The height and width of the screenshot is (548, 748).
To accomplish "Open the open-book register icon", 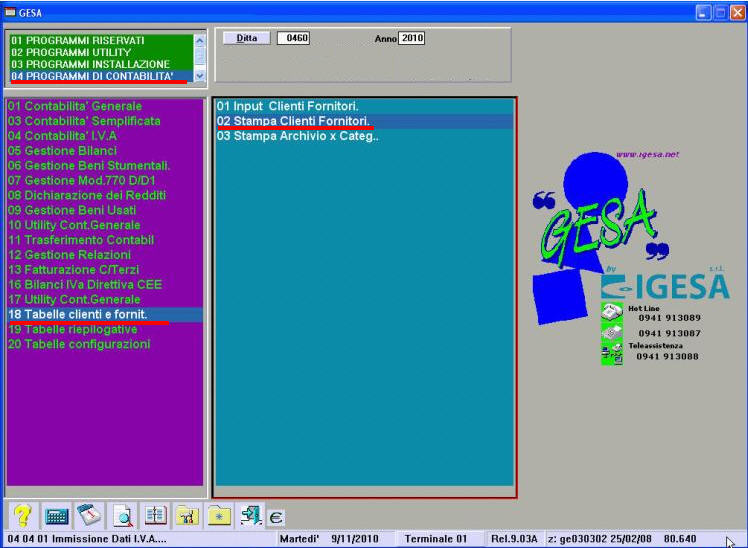I will click(156, 516).
